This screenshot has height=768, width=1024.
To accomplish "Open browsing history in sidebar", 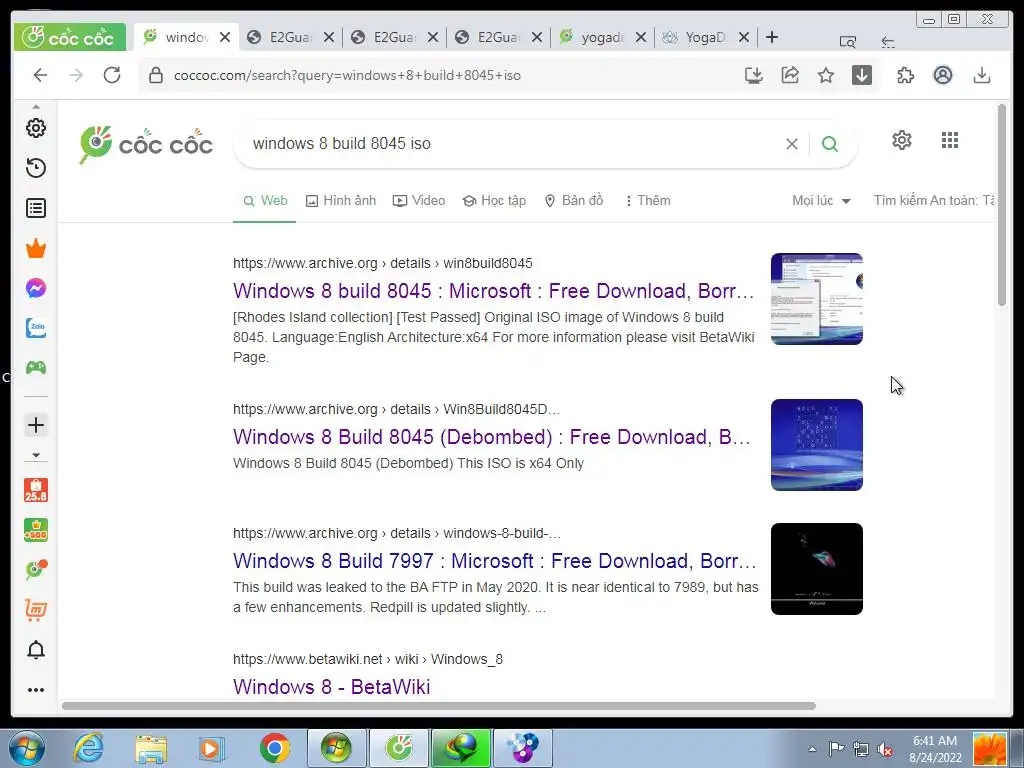I will tap(36, 168).
